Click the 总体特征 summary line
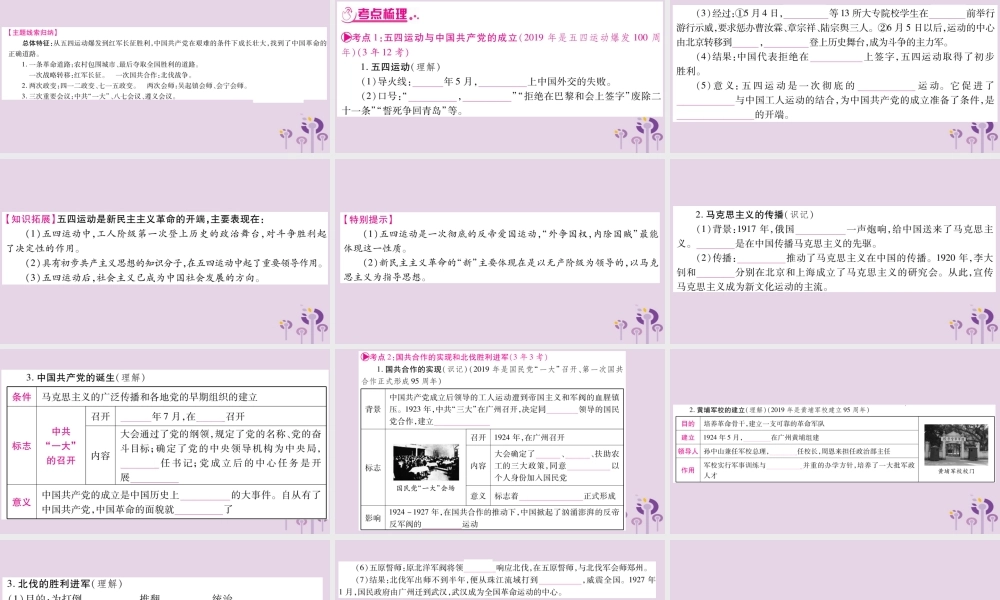1000x600 pixels. [x=167, y=48]
